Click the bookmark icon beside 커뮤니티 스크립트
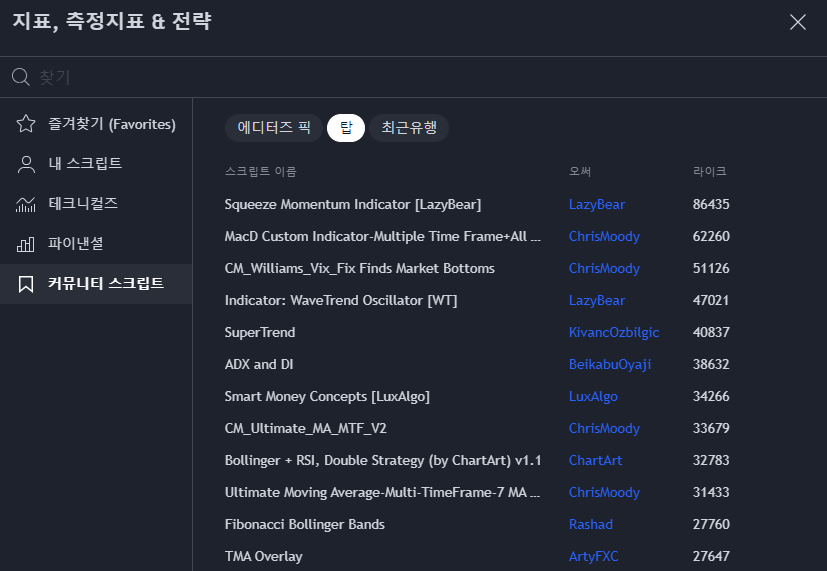The height and width of the screenshot is (571, 827). pos(26,284)
